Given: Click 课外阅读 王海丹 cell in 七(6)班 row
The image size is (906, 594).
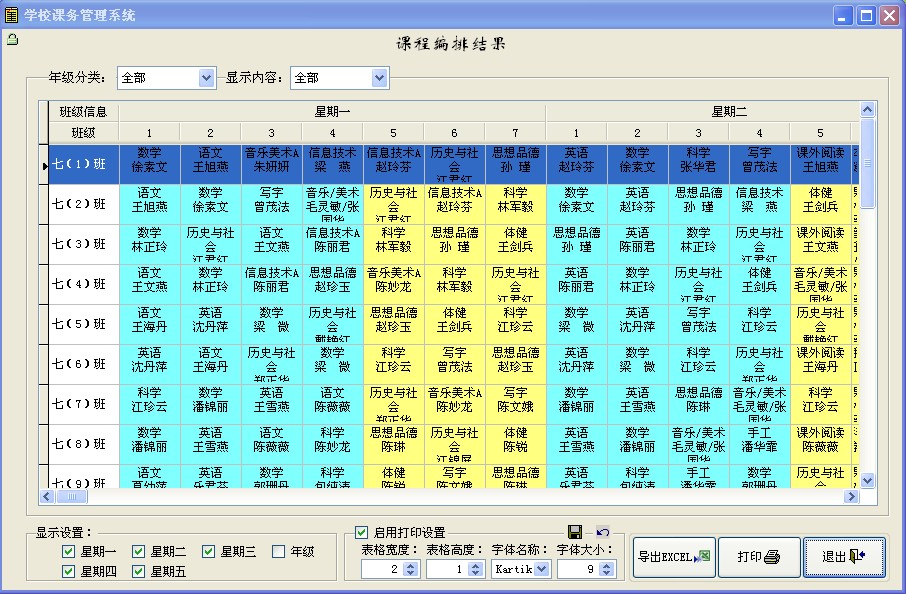Looking at the screenshot, I should (820, 363).
